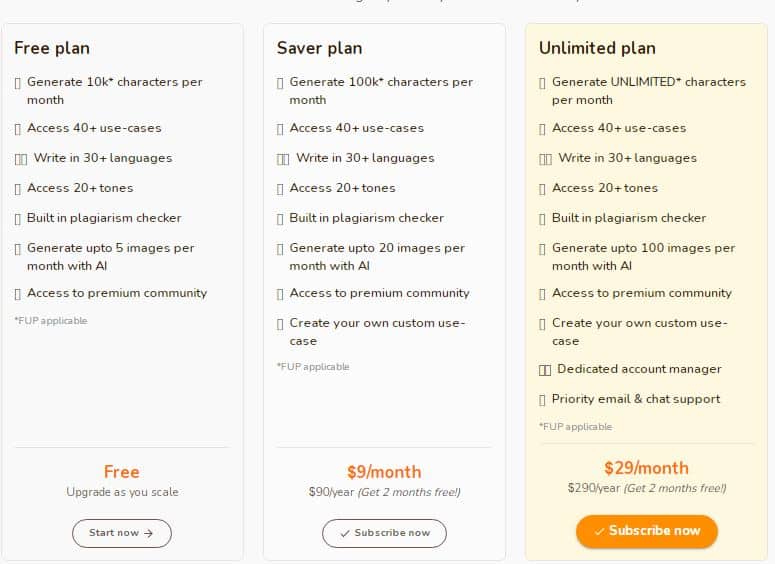Click the $290/year Get 2 months free text

(x=646, y=488)
